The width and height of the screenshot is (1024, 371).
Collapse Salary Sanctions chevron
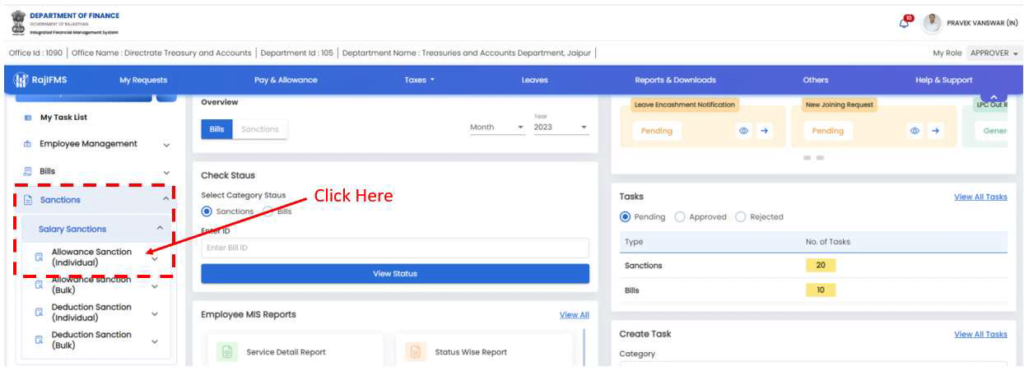[x=160, y=227]
